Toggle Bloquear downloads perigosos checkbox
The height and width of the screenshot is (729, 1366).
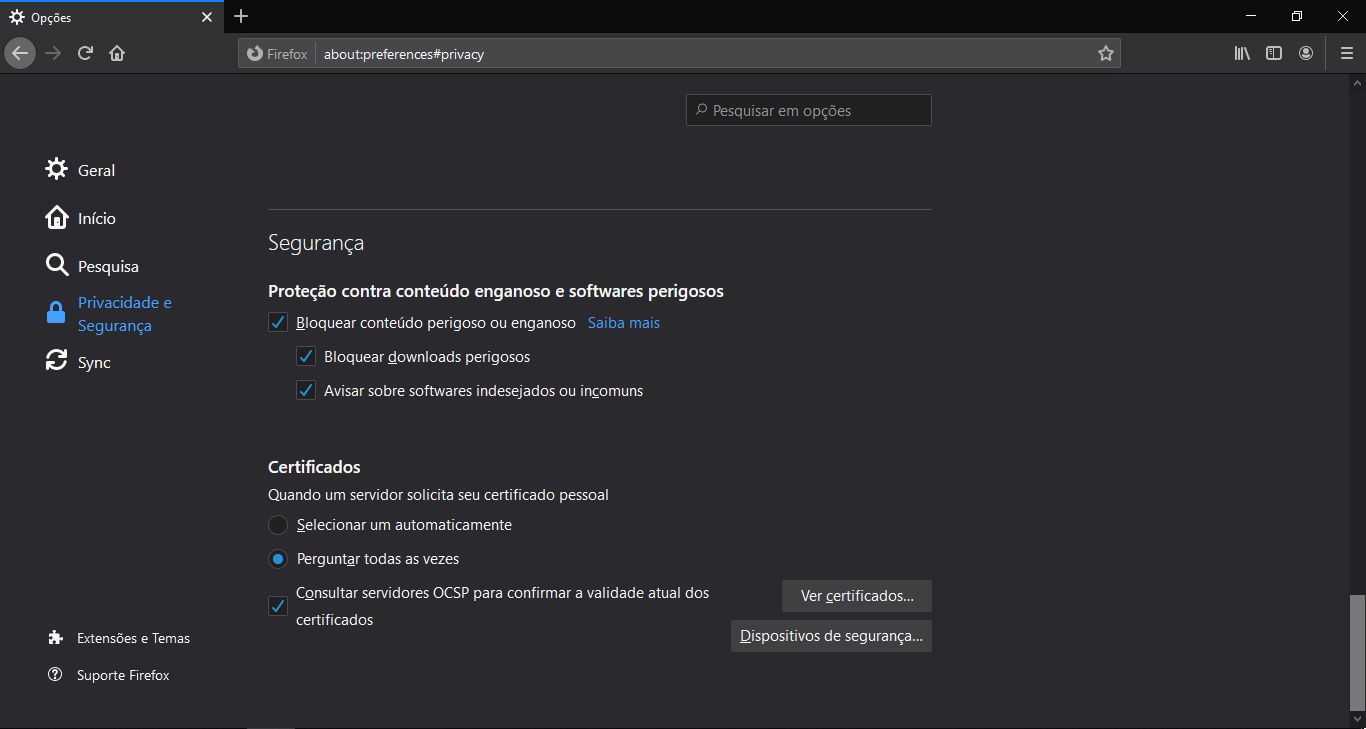tap(306, 357)
